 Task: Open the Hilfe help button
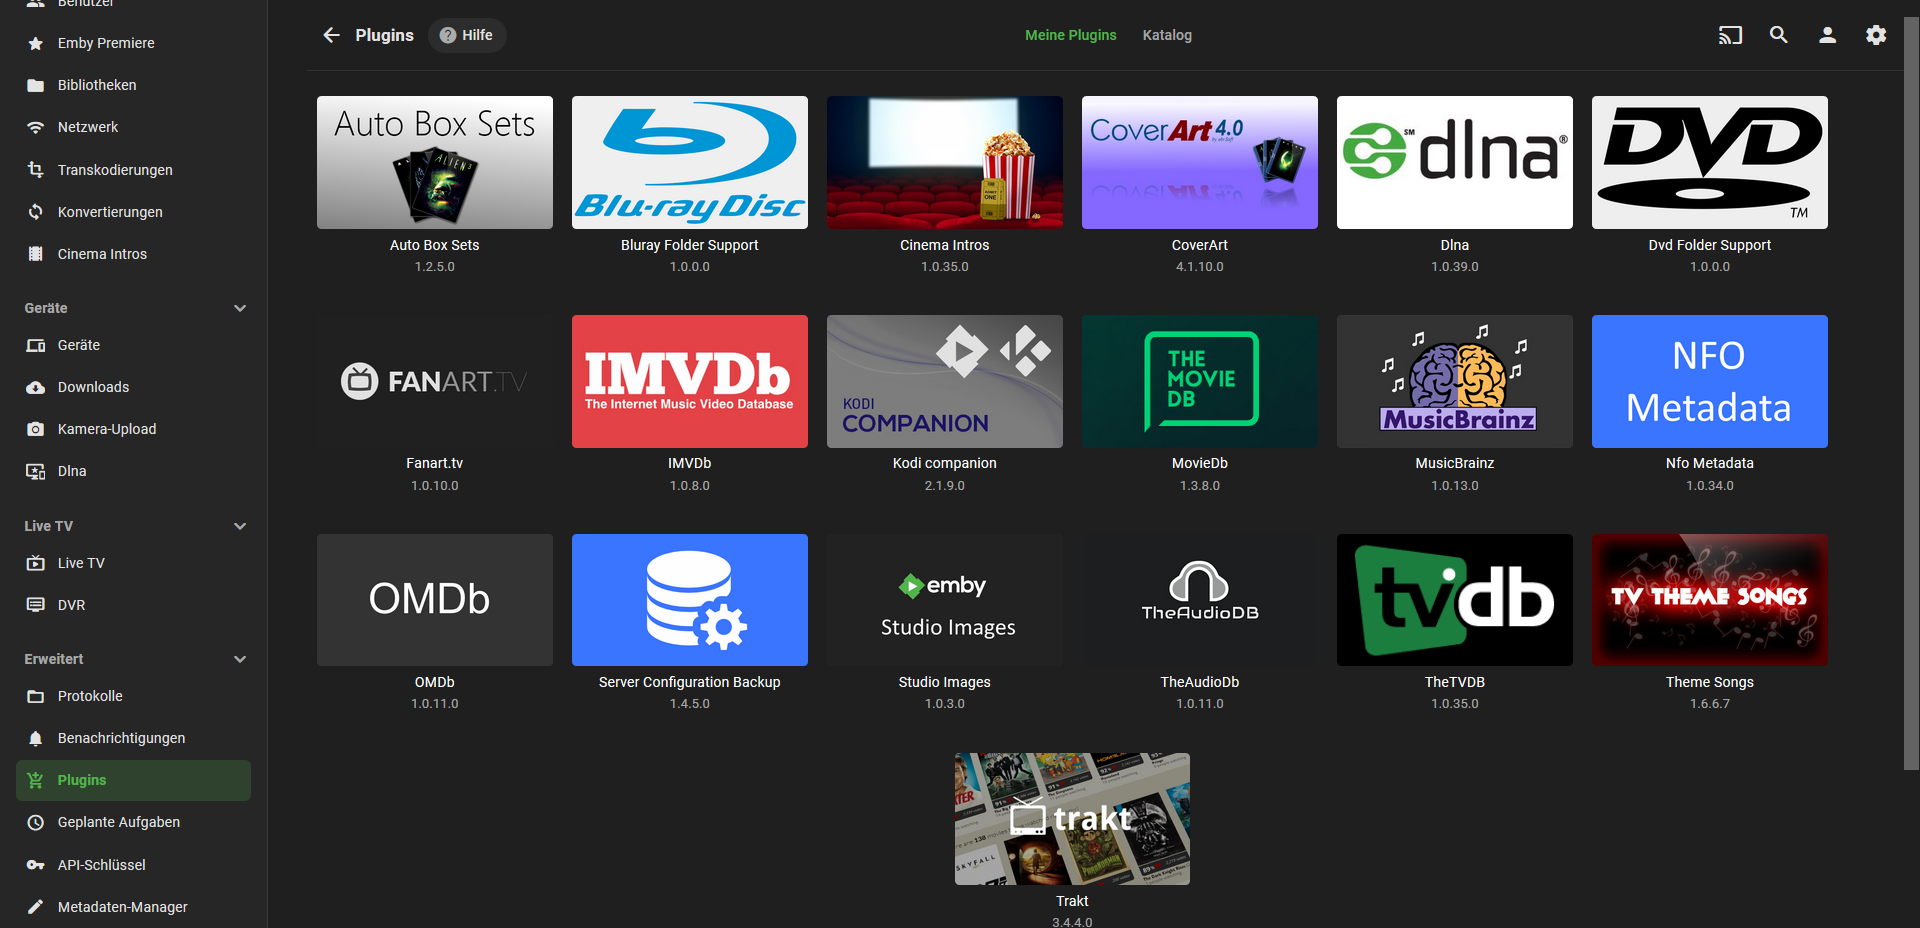click(x=467, y=35)
